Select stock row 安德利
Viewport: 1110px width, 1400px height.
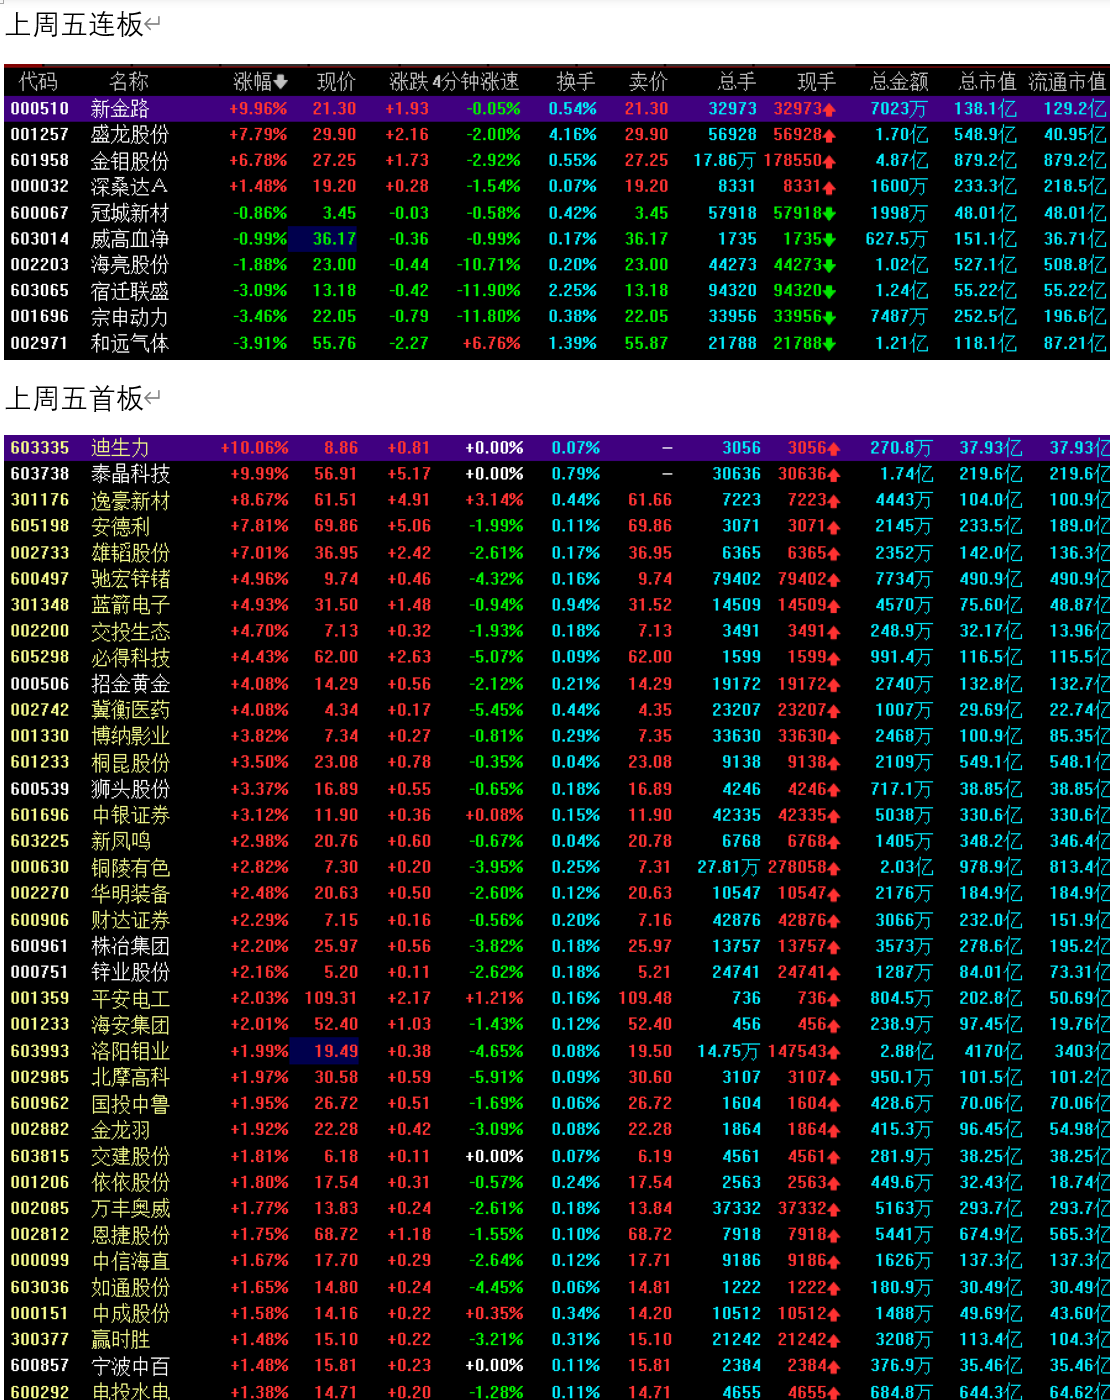557,526
